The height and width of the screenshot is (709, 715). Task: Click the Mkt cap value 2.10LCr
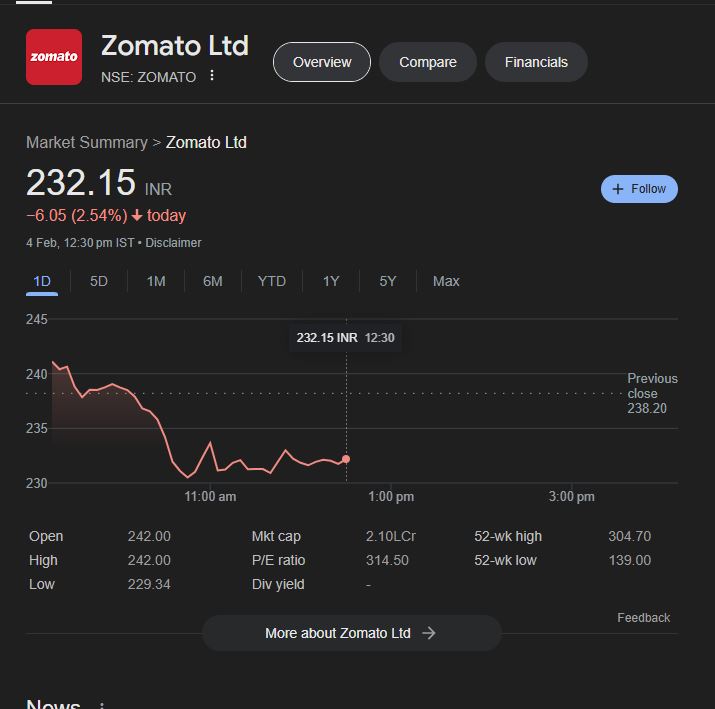[390, 536]
